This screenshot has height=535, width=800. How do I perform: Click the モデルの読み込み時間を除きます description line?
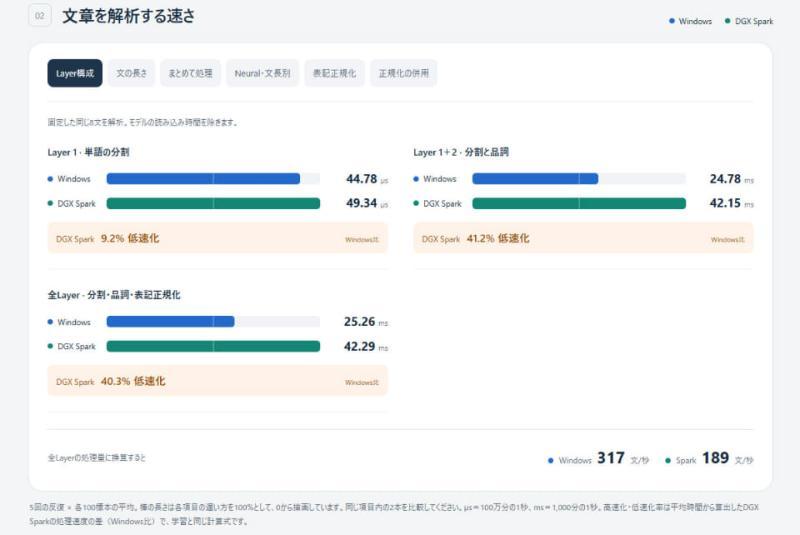[x=143, y=122]
